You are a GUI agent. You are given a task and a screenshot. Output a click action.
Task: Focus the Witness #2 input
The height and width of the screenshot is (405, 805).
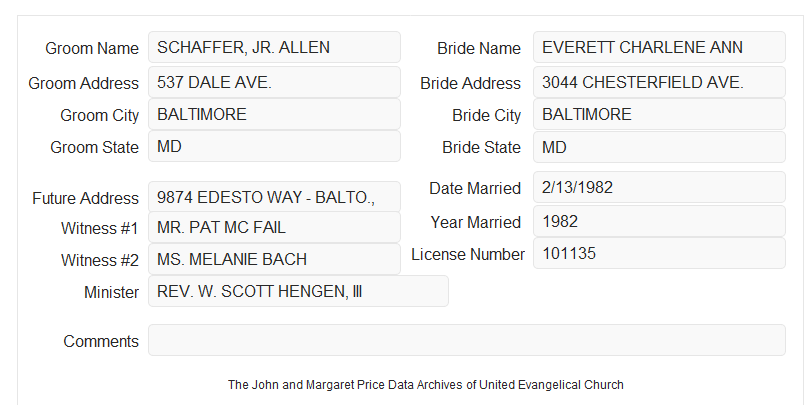click(274, 259)
